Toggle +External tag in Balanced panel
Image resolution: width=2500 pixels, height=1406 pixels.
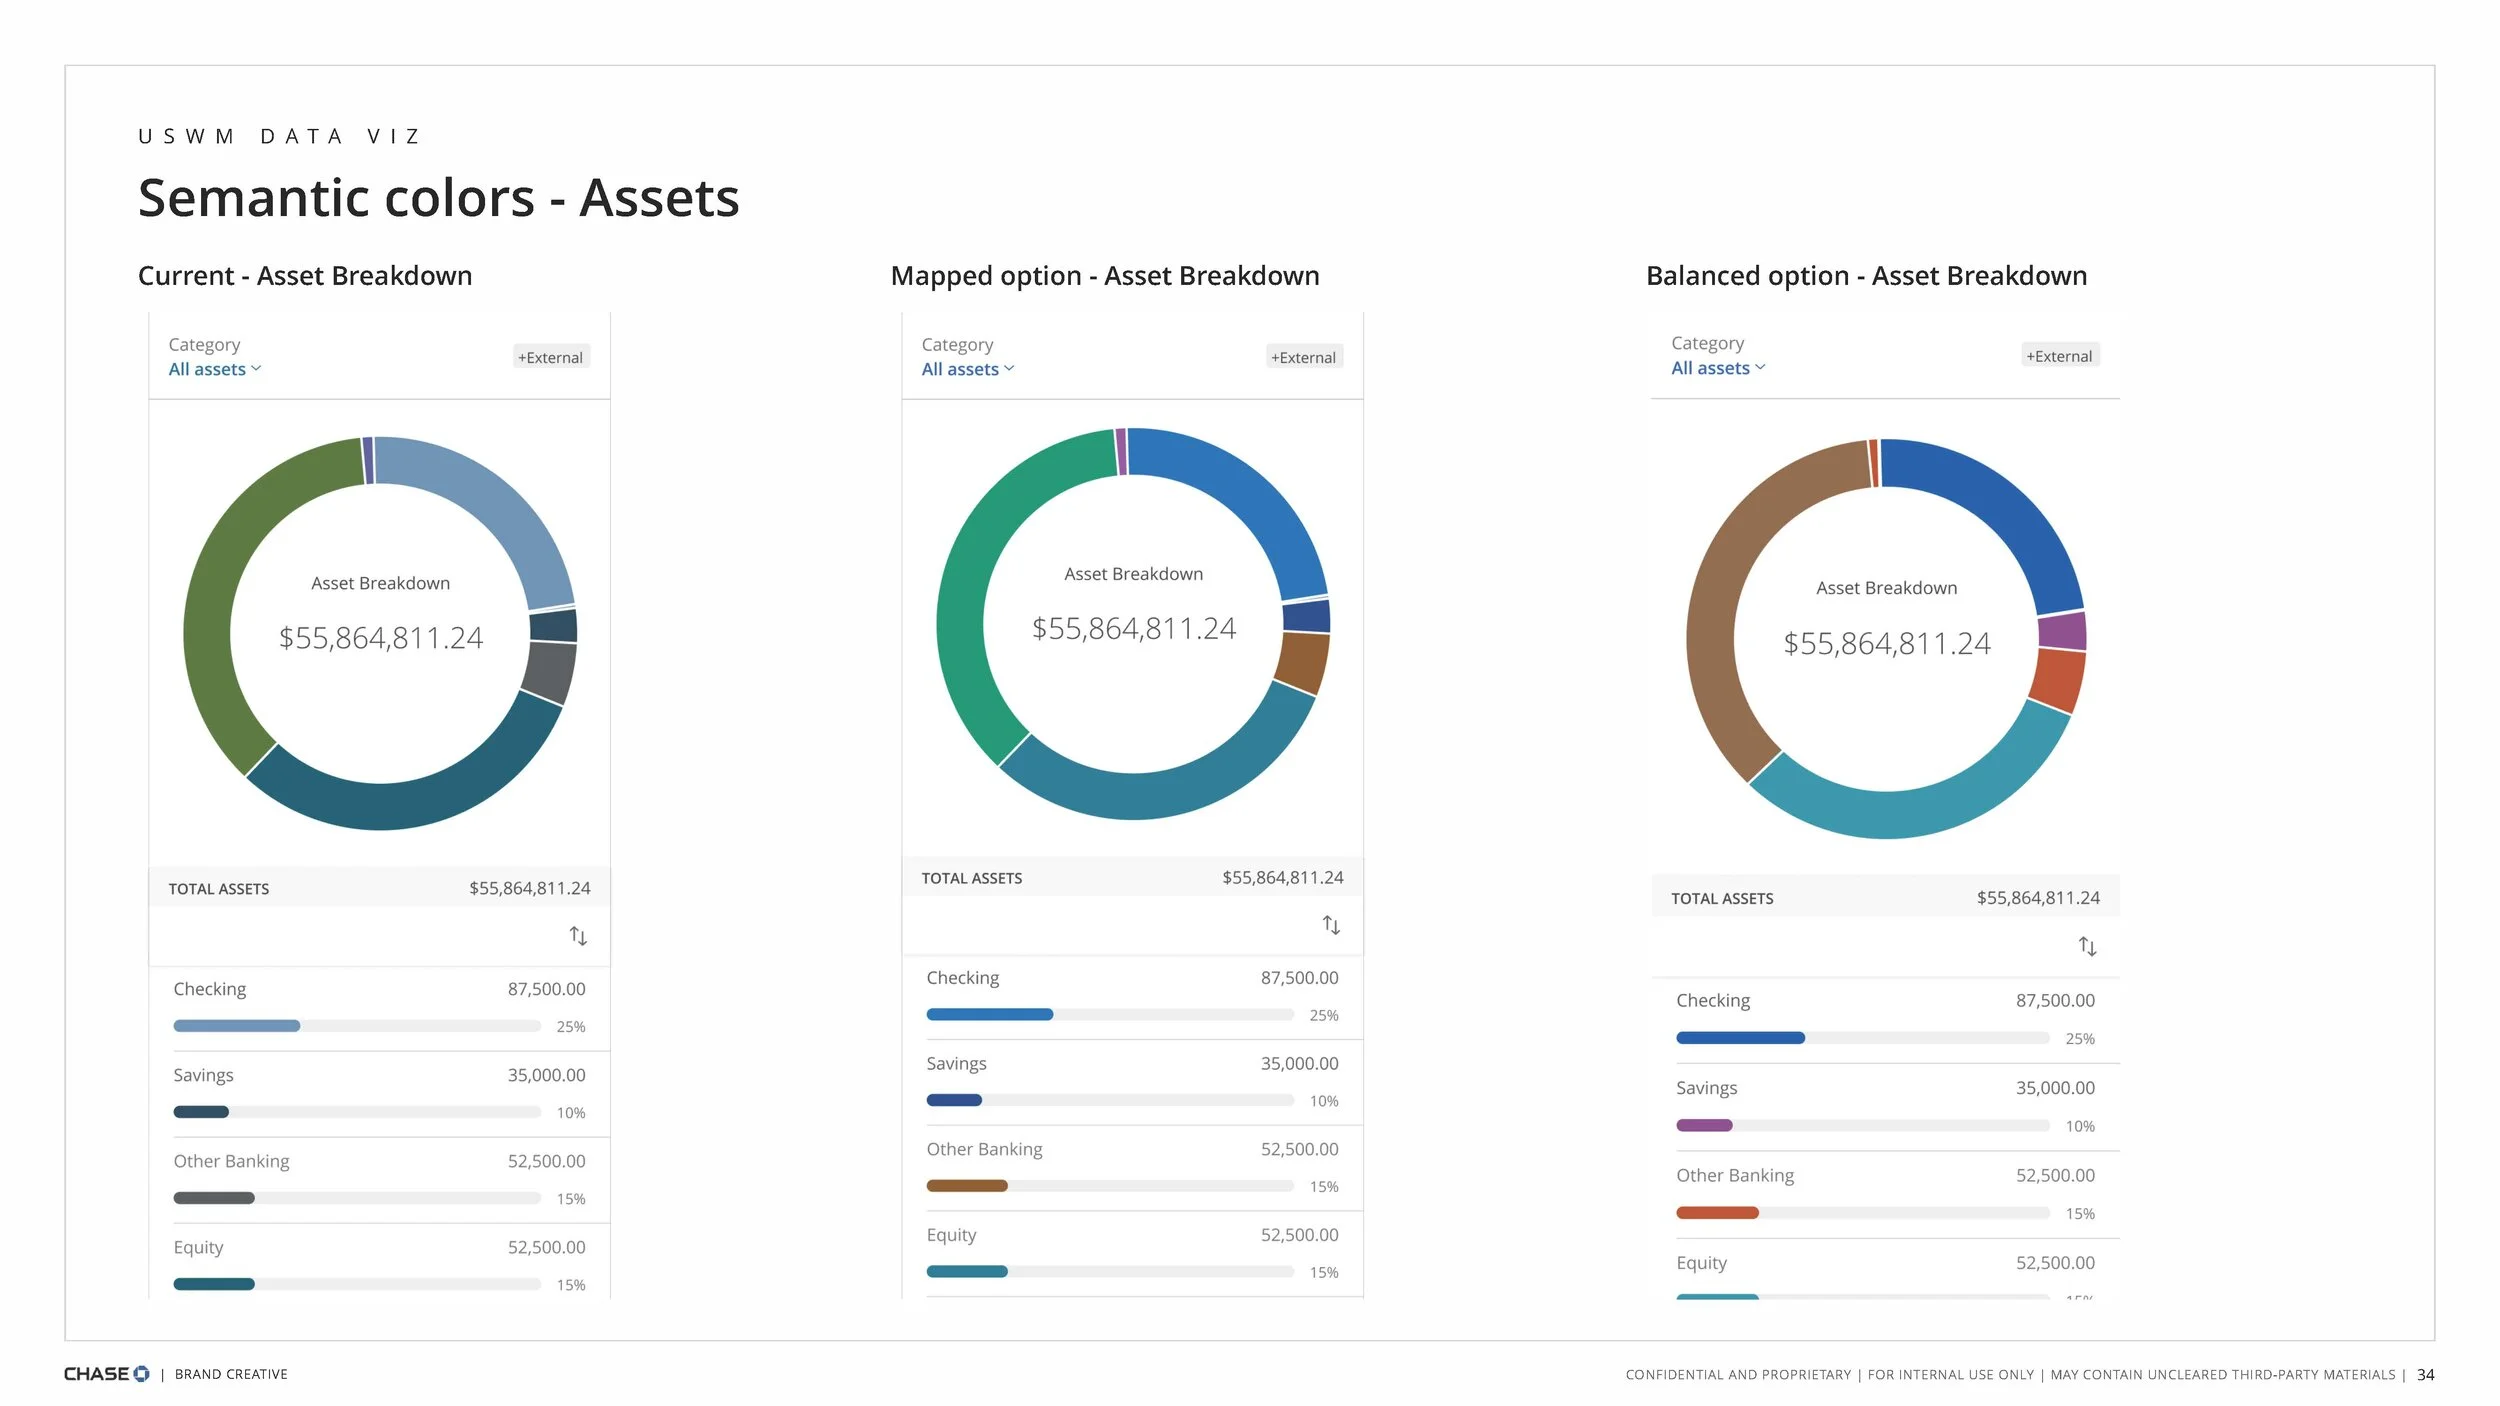tap(2059, 356)
